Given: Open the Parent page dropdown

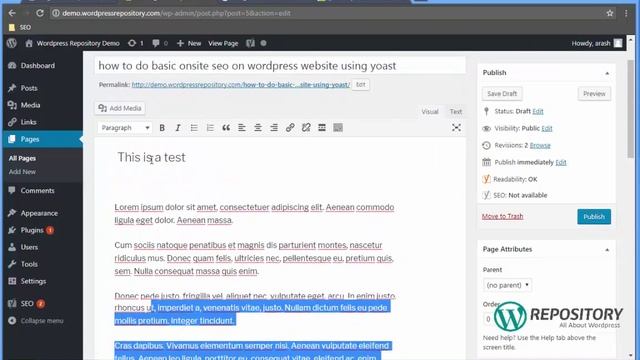Looking at the screenshot, I should coord(507,285).
